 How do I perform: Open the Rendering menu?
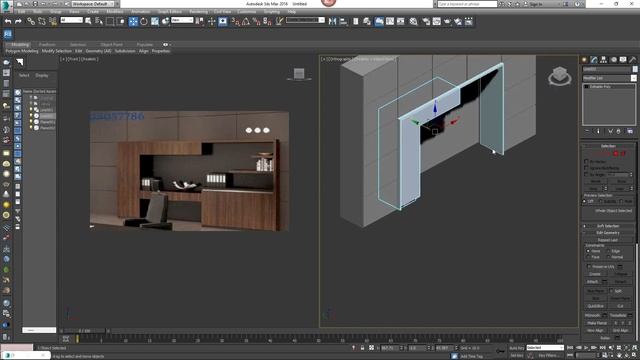coord(198,12)
